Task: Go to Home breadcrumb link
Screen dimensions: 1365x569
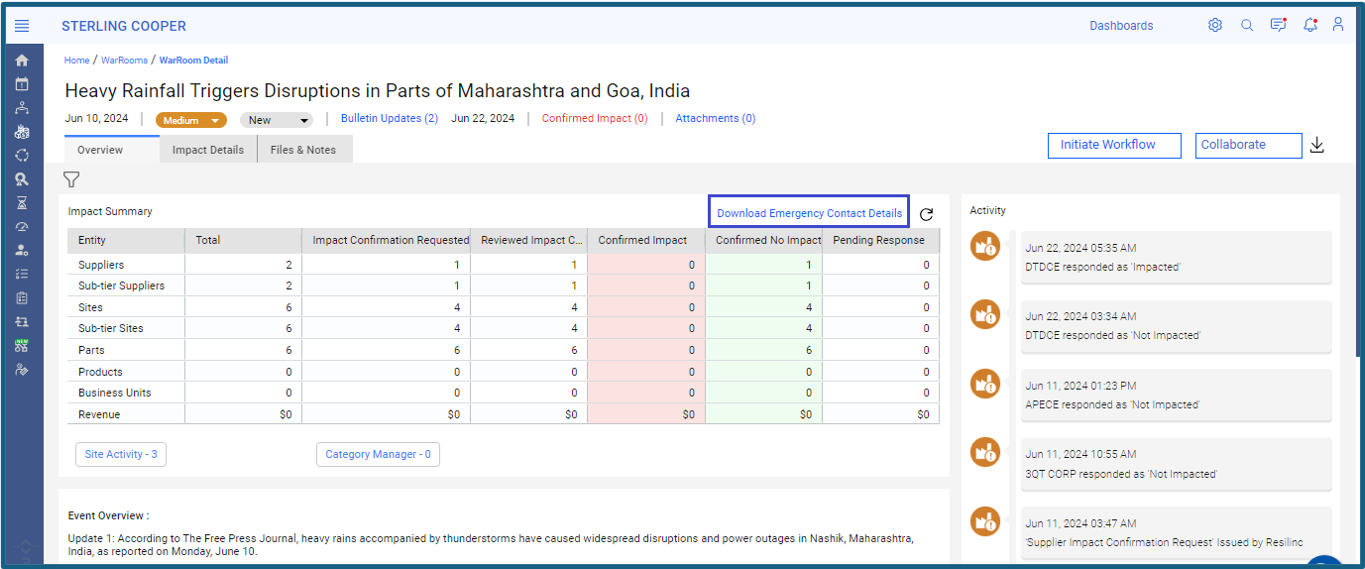Action: pos(77,60)
